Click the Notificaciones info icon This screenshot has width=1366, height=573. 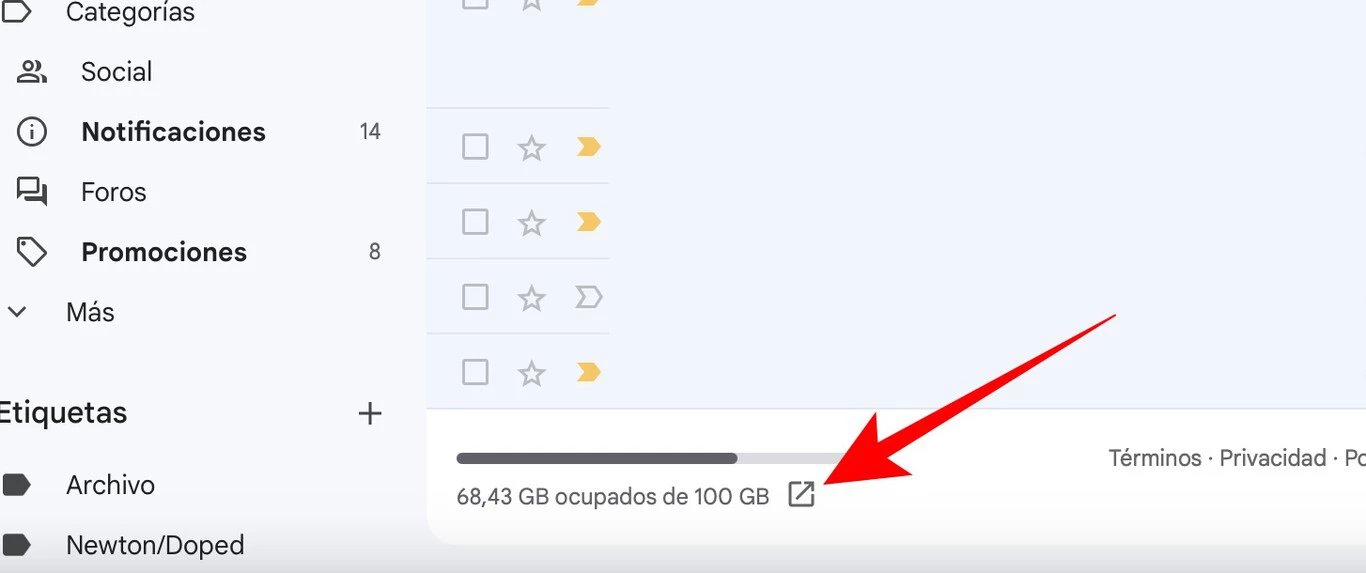click(32, 132)
